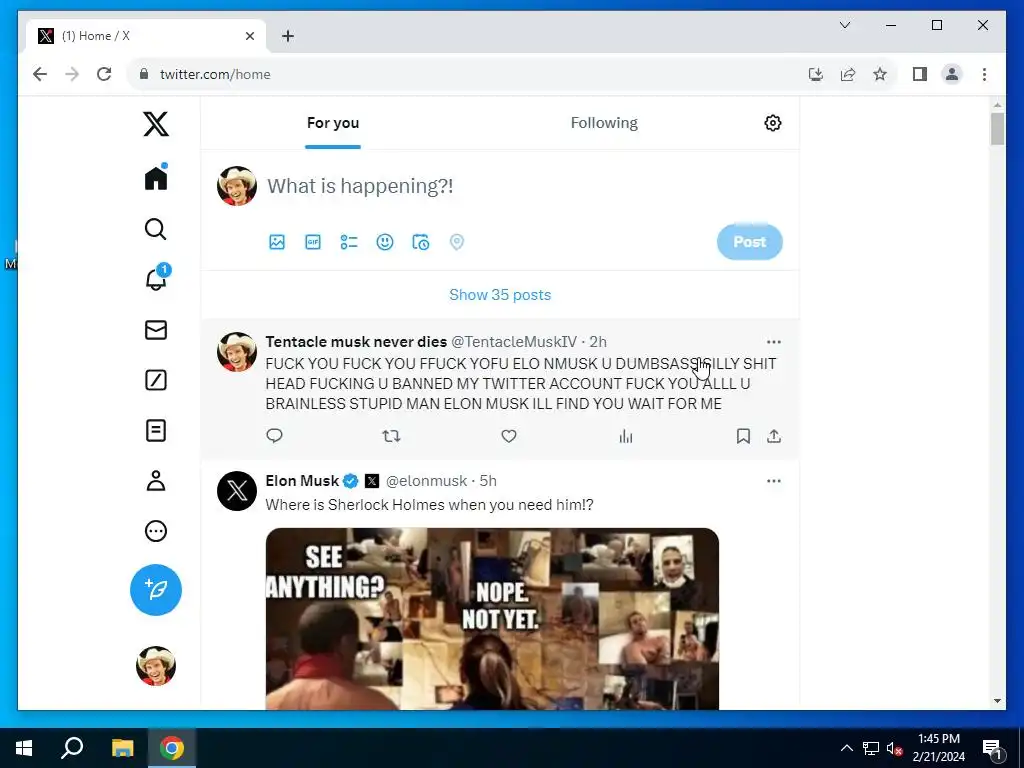Click the 2h timestamp on the post
This screenshot has height=768, width=1024.
(x=598, y=342)
